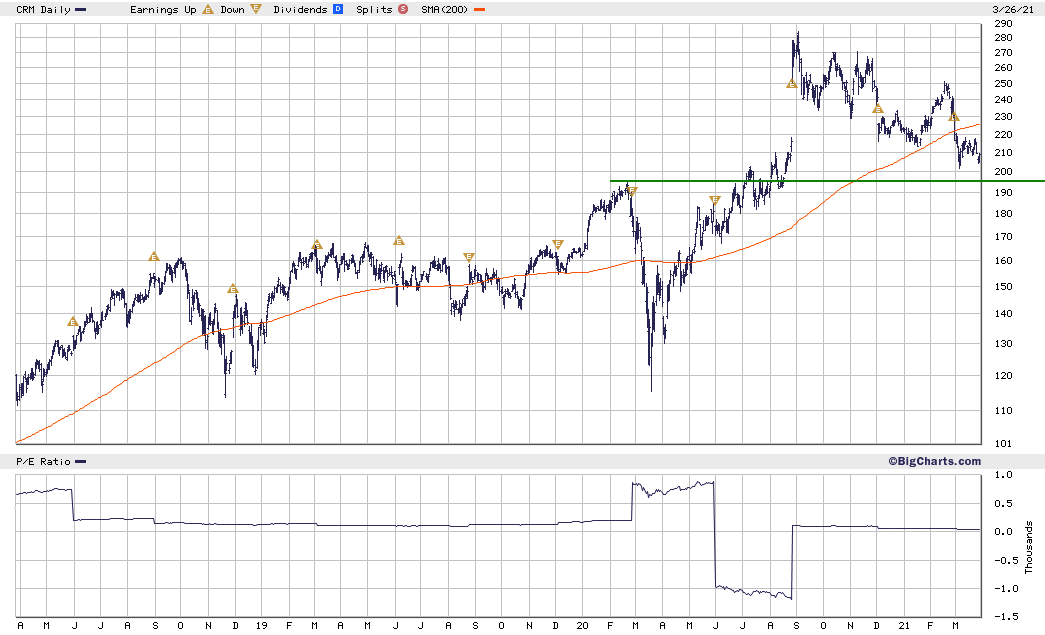Image resolution: width=1045 pixels, height=635 pixels.
Task: Select the earnings-up marker from August 2020
Action: pos(792,84)
